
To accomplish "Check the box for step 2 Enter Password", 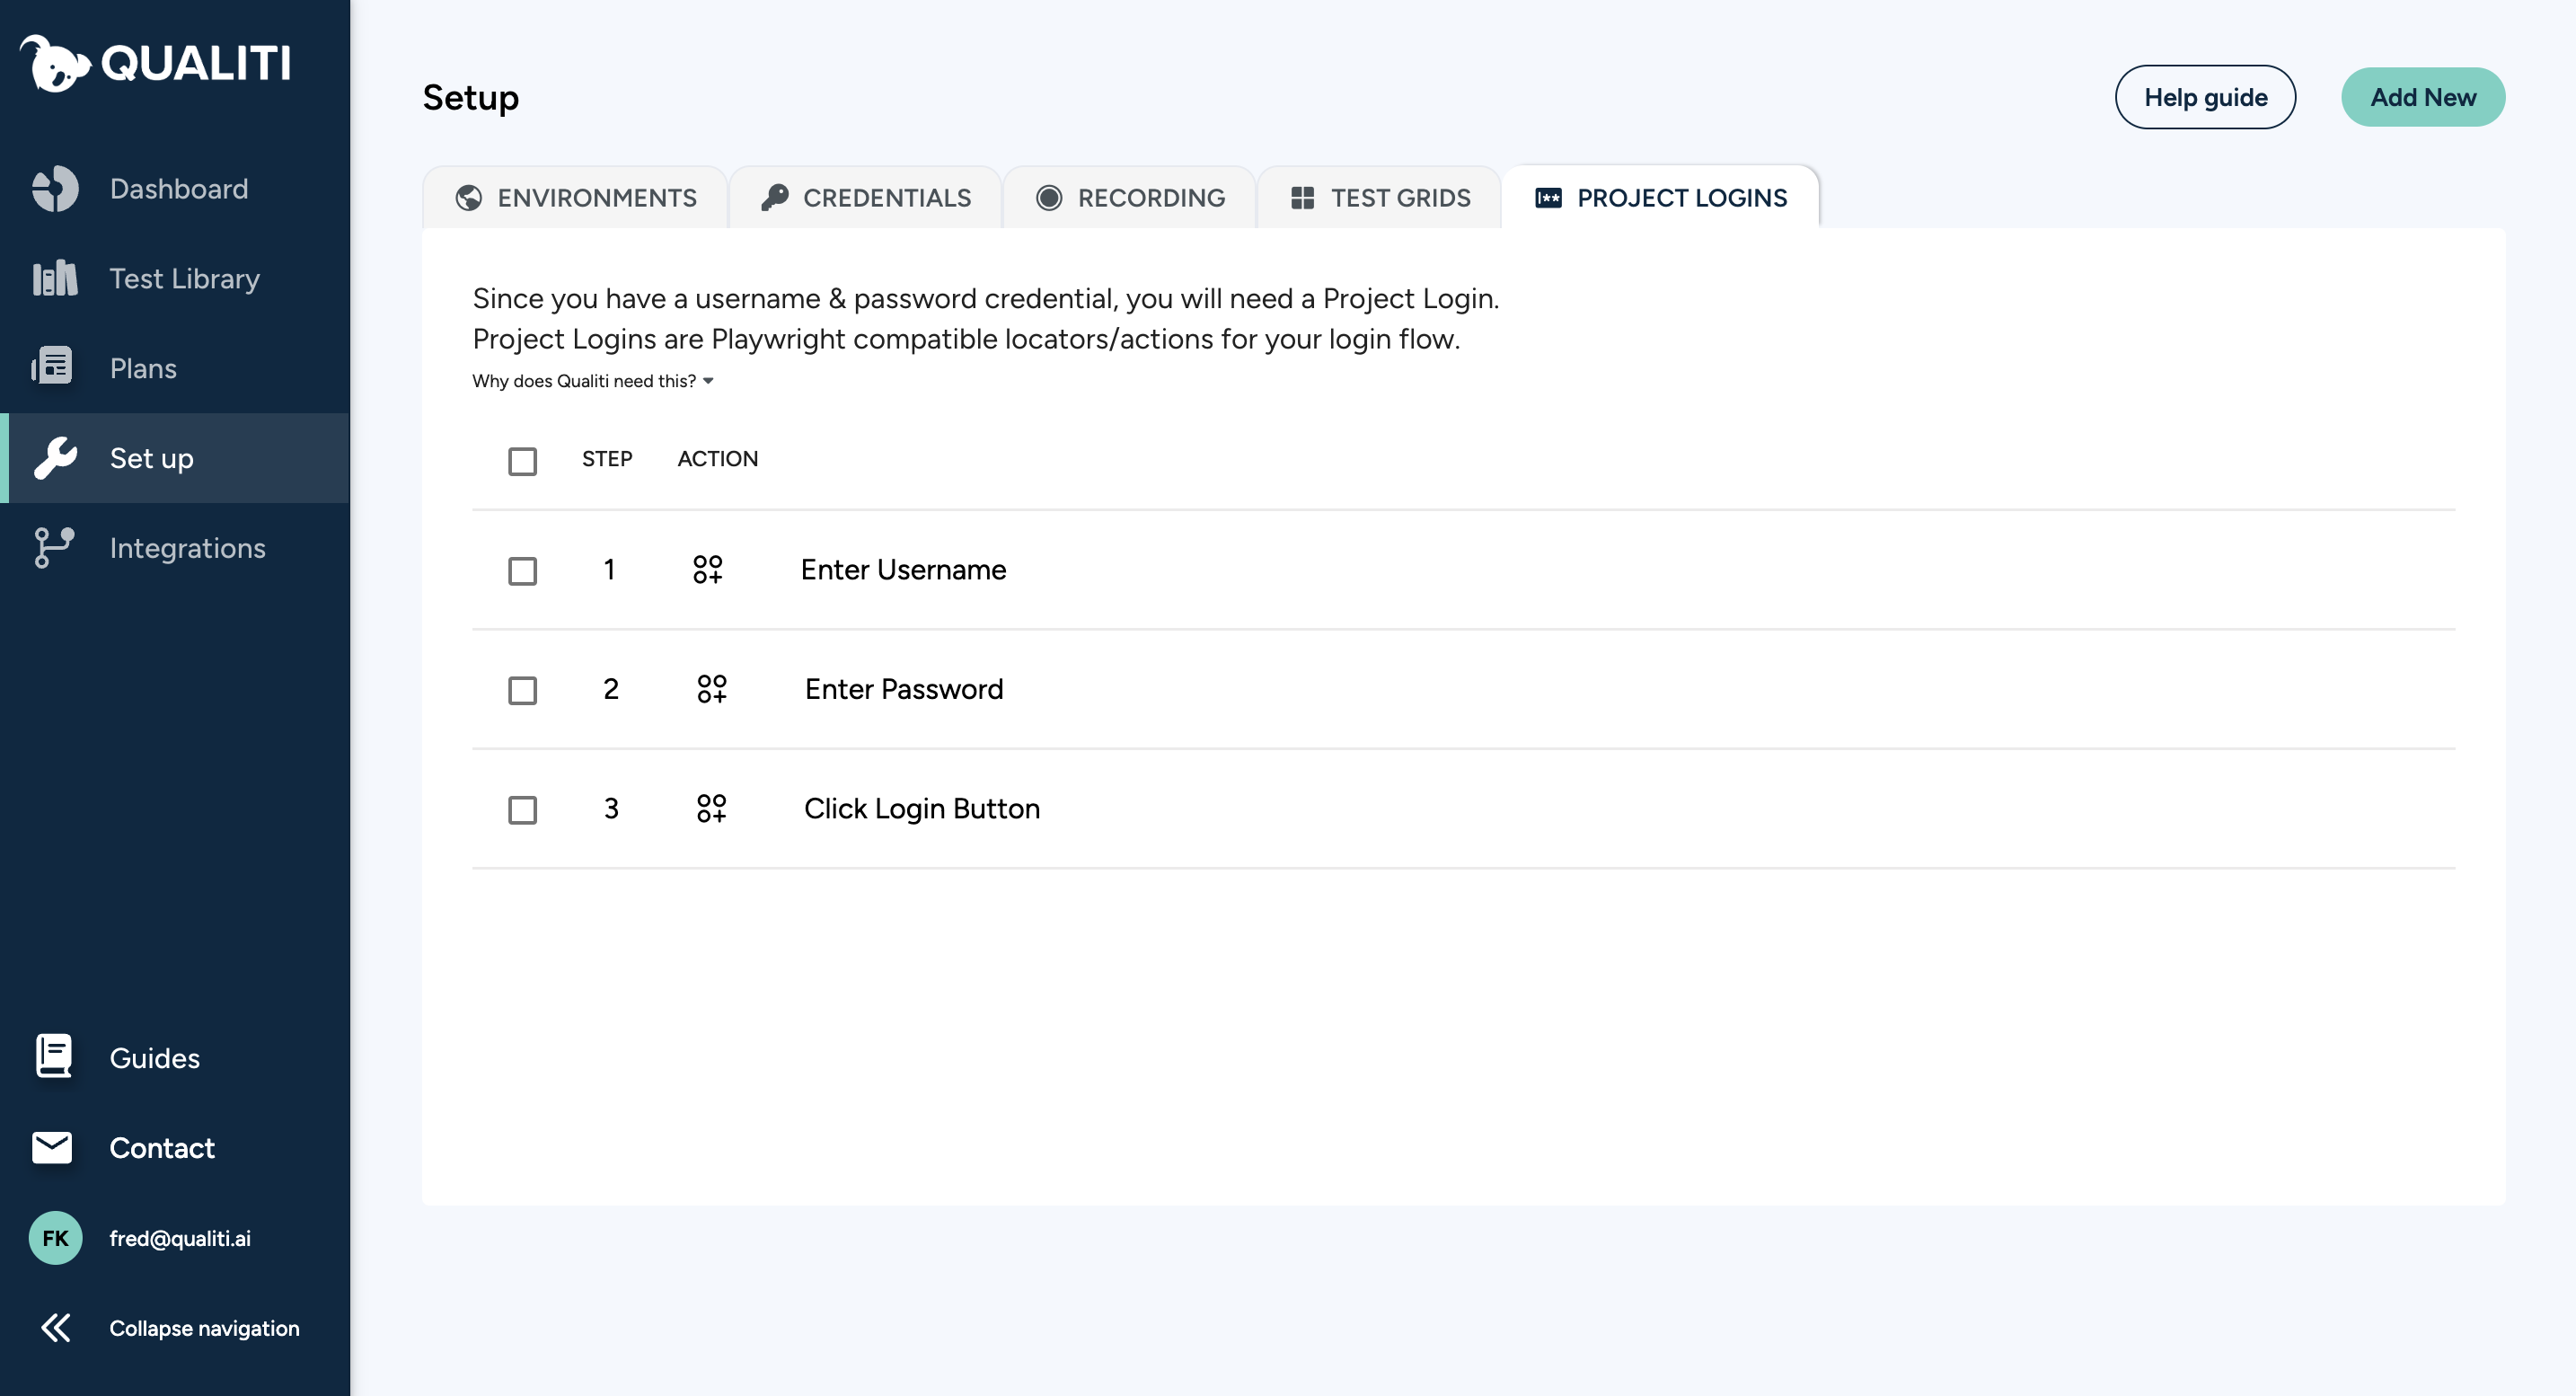I will 522,690.
